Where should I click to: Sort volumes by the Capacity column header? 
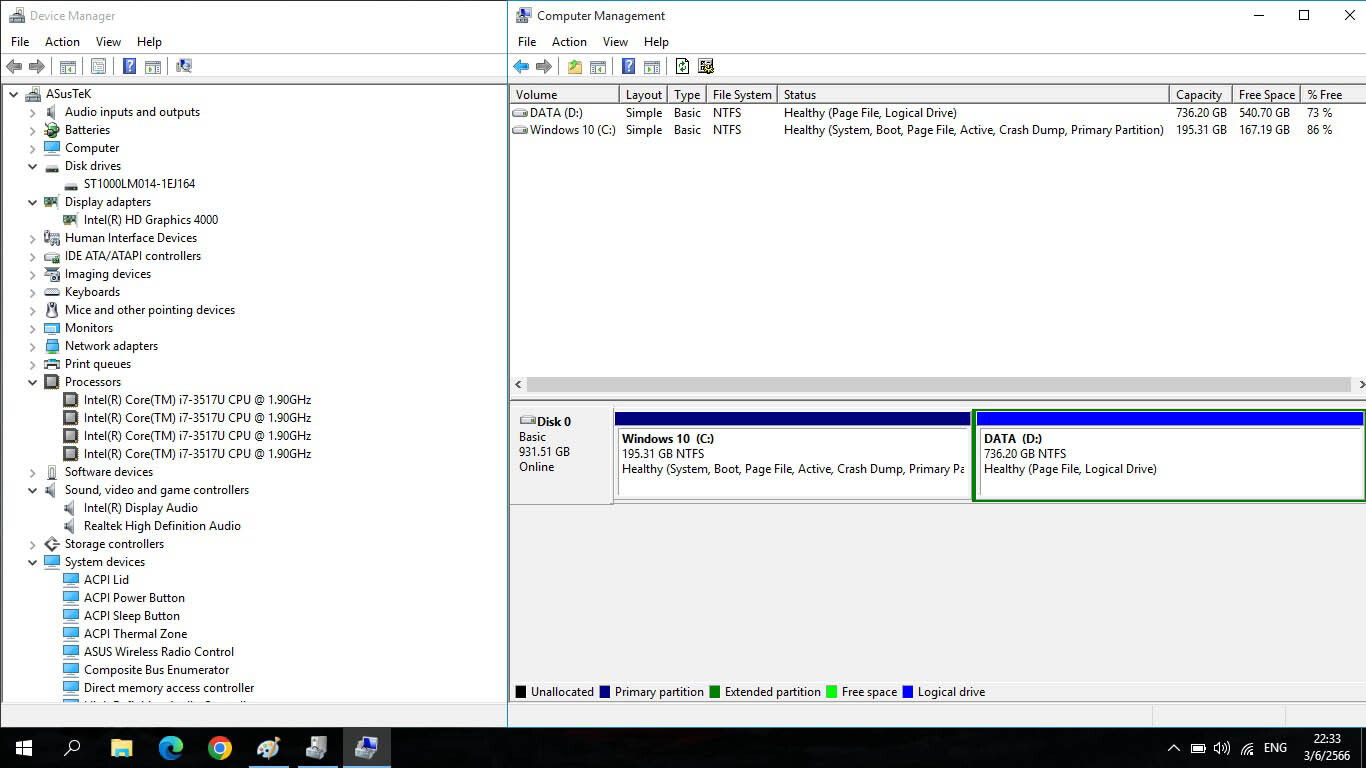(1200, 95)
